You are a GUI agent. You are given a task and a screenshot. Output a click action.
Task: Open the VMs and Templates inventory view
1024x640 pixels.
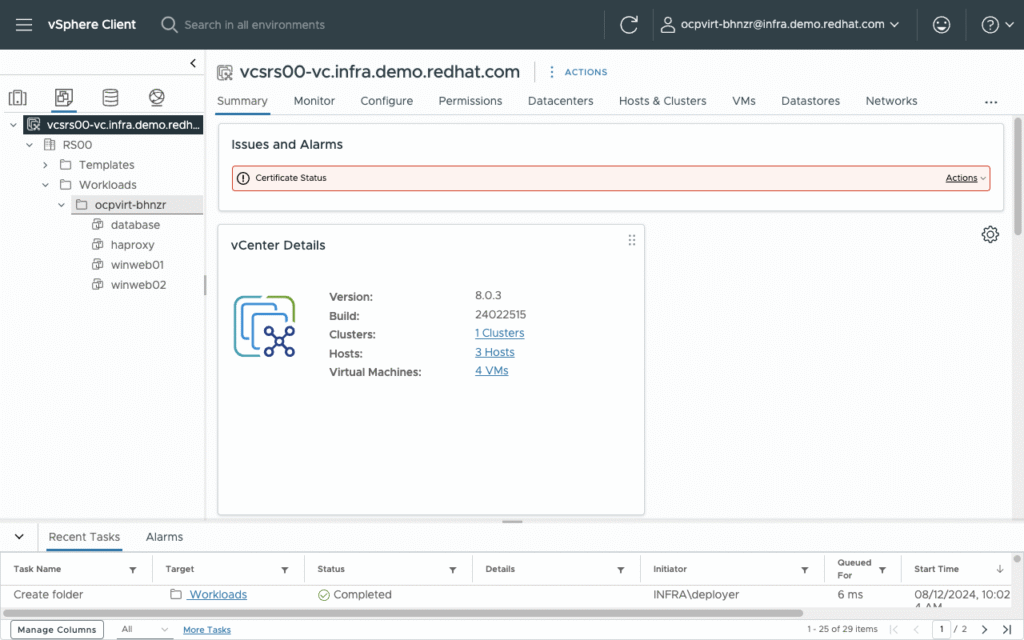click(x=63, y=97)
